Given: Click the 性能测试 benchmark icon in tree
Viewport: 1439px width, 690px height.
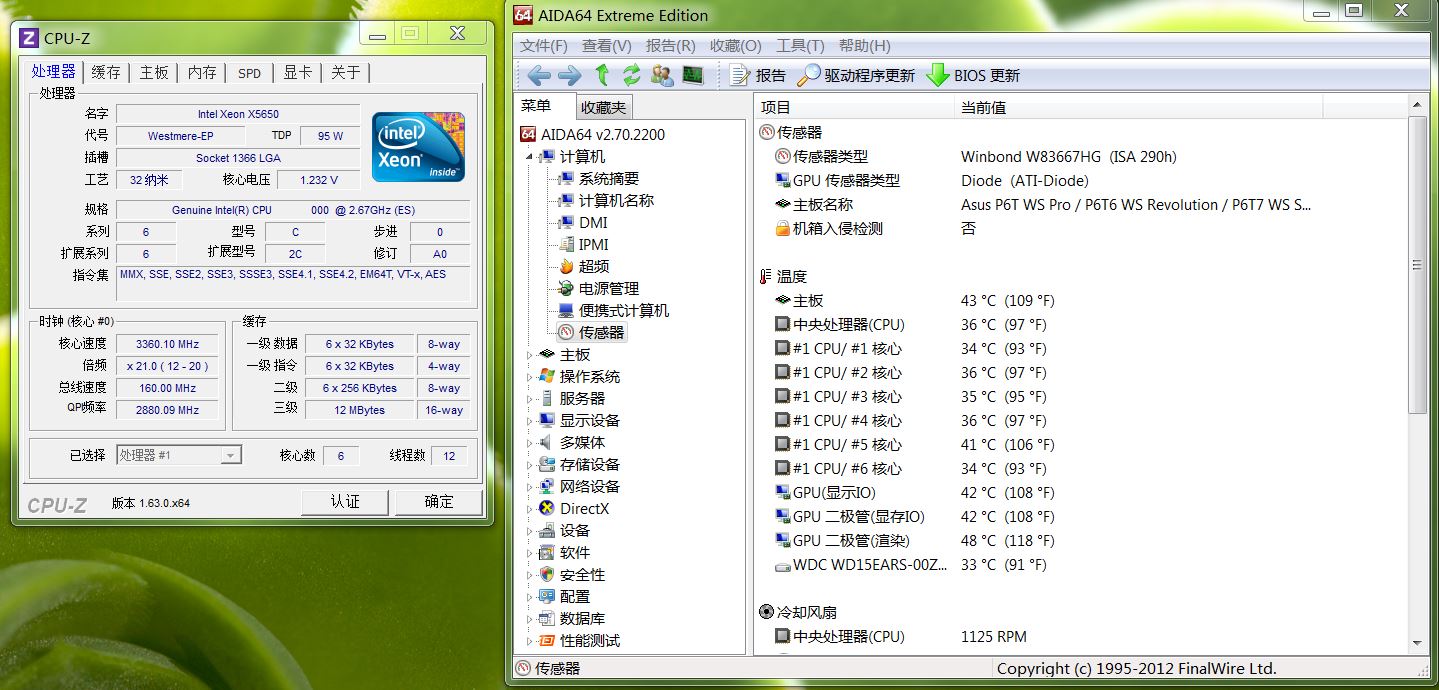Looking at the screenshot, I should point(546,640).
